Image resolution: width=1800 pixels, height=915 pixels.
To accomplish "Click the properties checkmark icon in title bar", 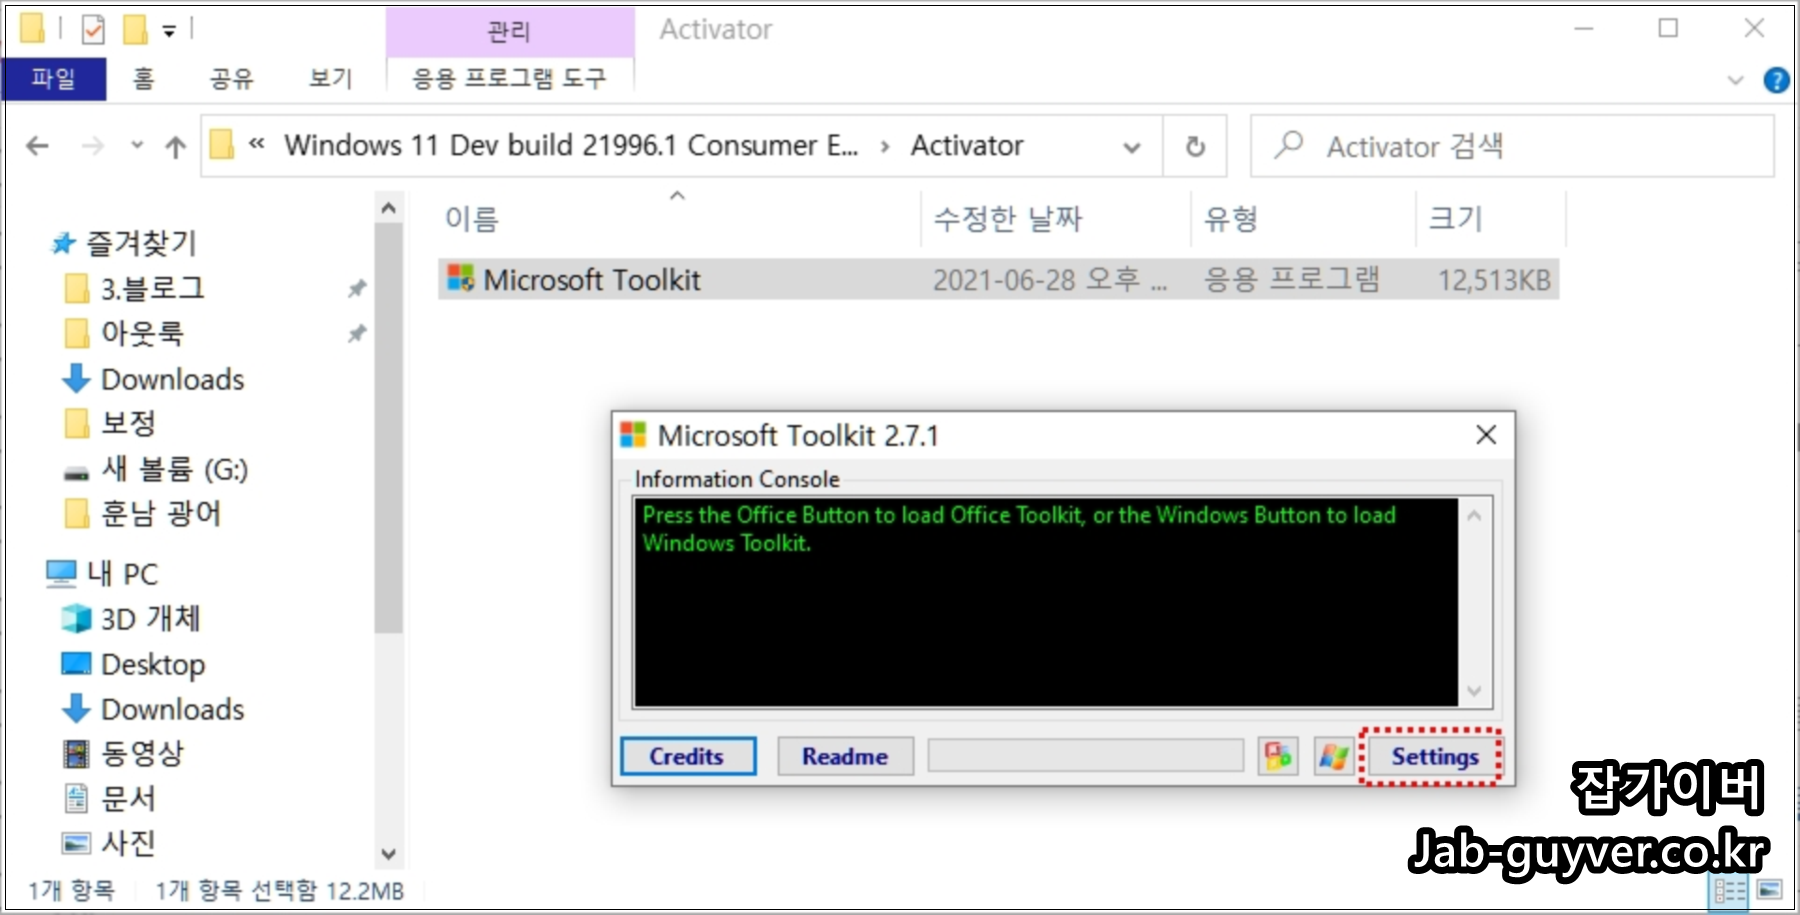I will point(93,30).
